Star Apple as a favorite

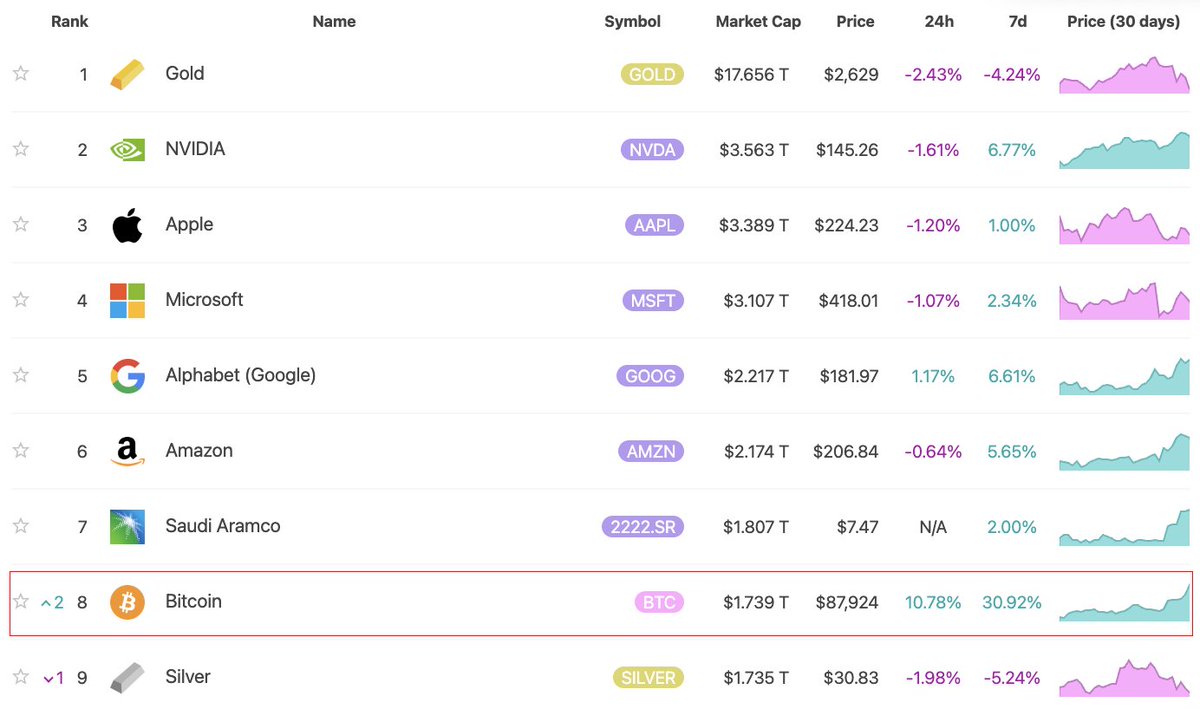pos(20,224)
